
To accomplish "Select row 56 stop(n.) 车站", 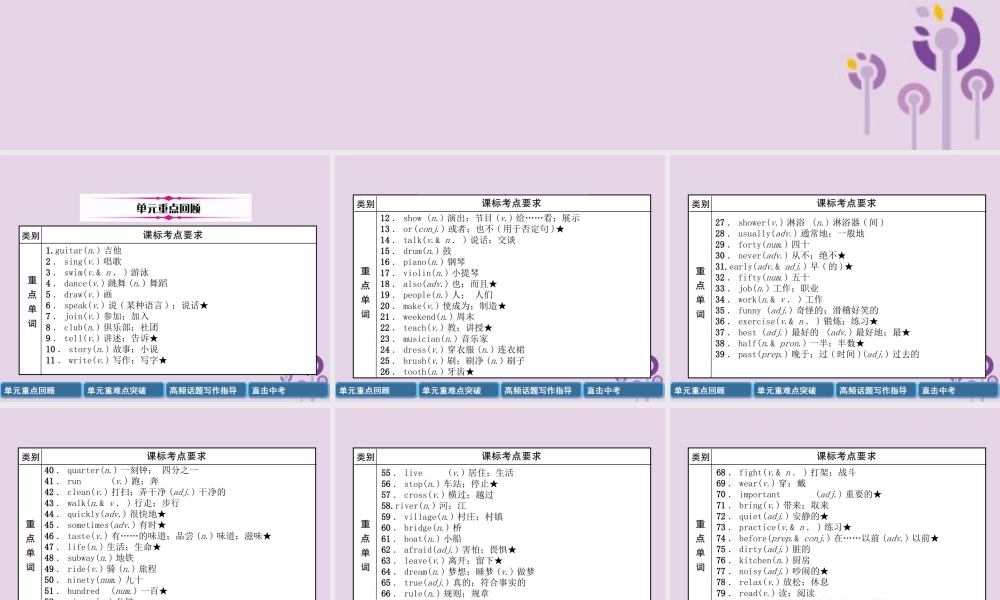I will 439,484.
